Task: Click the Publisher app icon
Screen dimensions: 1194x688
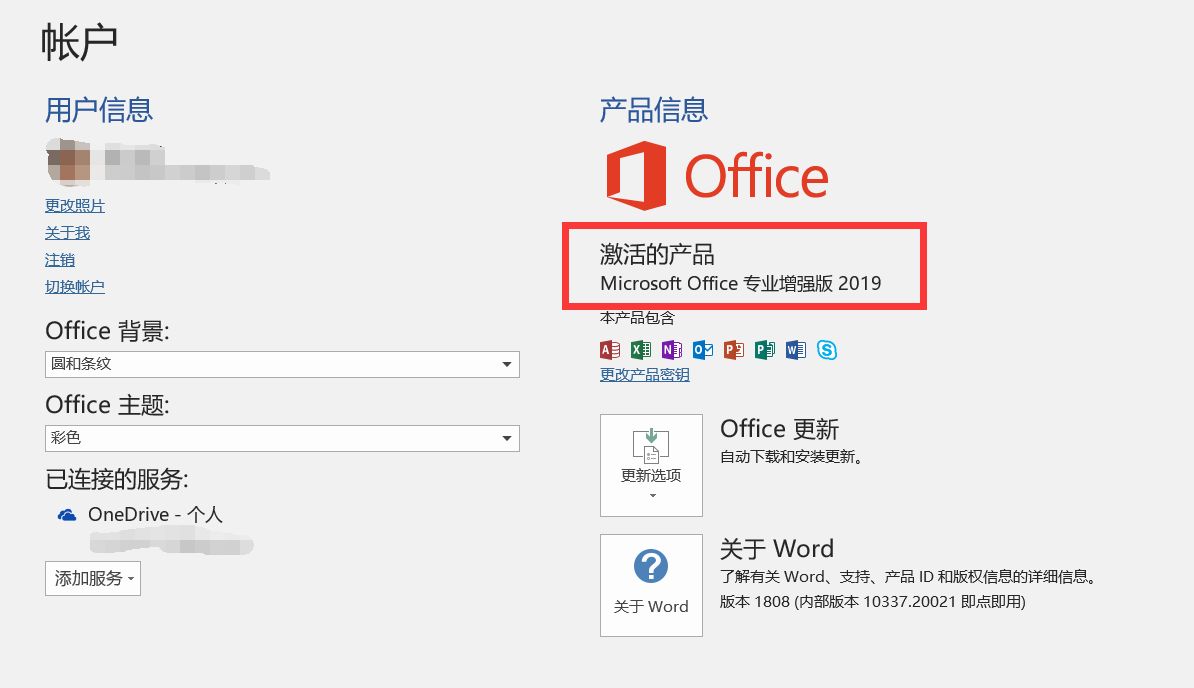Action: [765, 349]
